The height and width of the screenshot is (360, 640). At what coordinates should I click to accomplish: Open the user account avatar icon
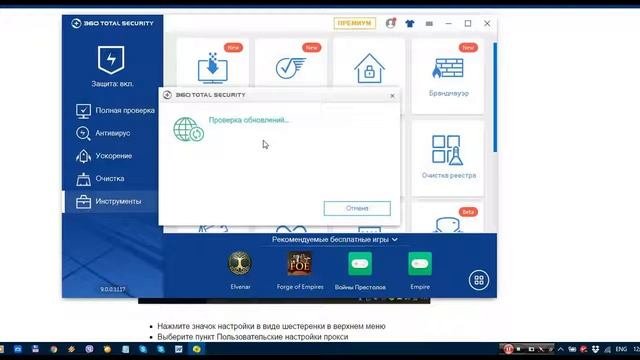(391, 23)
